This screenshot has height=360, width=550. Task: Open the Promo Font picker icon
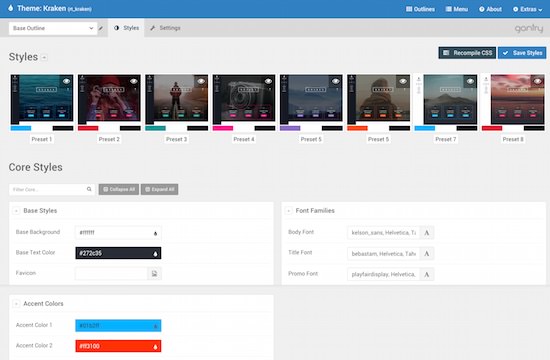[x=427, y=274]
